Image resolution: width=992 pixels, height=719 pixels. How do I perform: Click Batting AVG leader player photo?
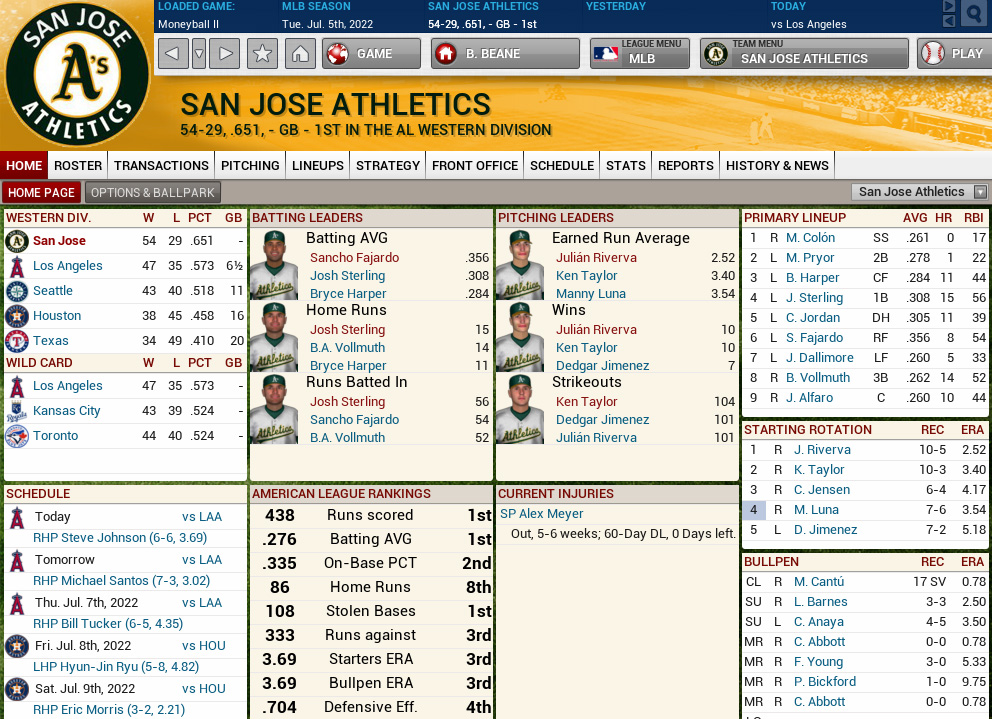click(273, 265)
